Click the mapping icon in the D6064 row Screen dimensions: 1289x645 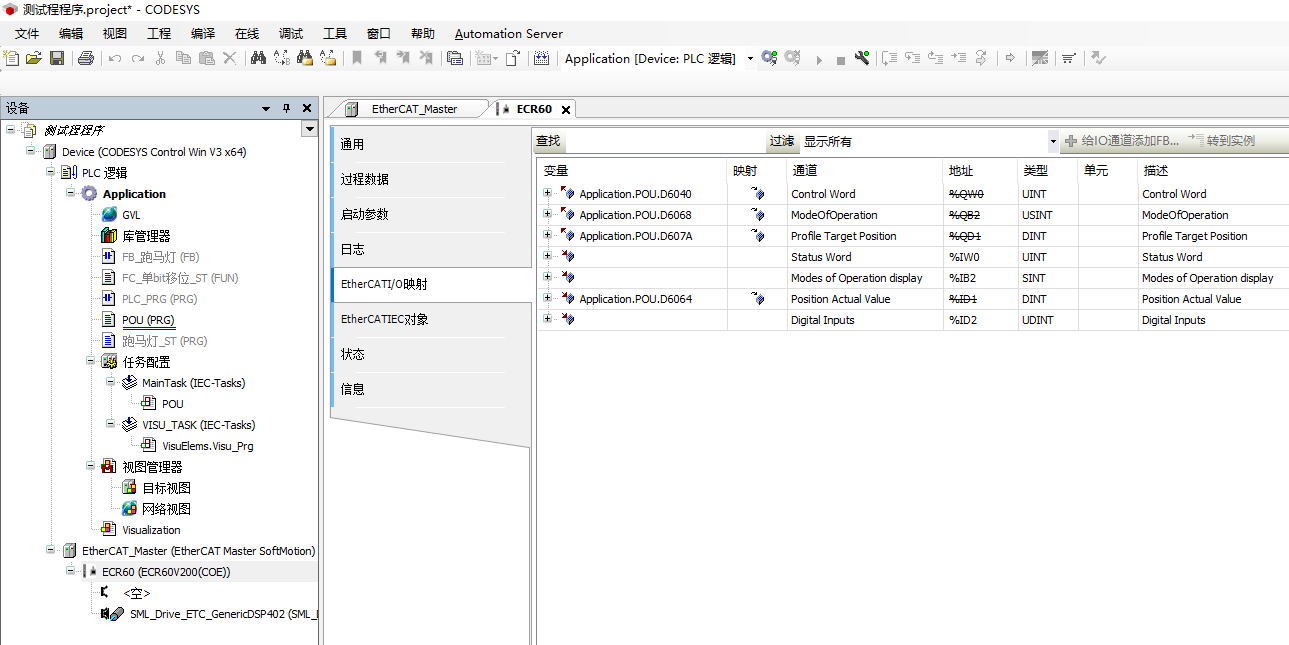[757, 299]
